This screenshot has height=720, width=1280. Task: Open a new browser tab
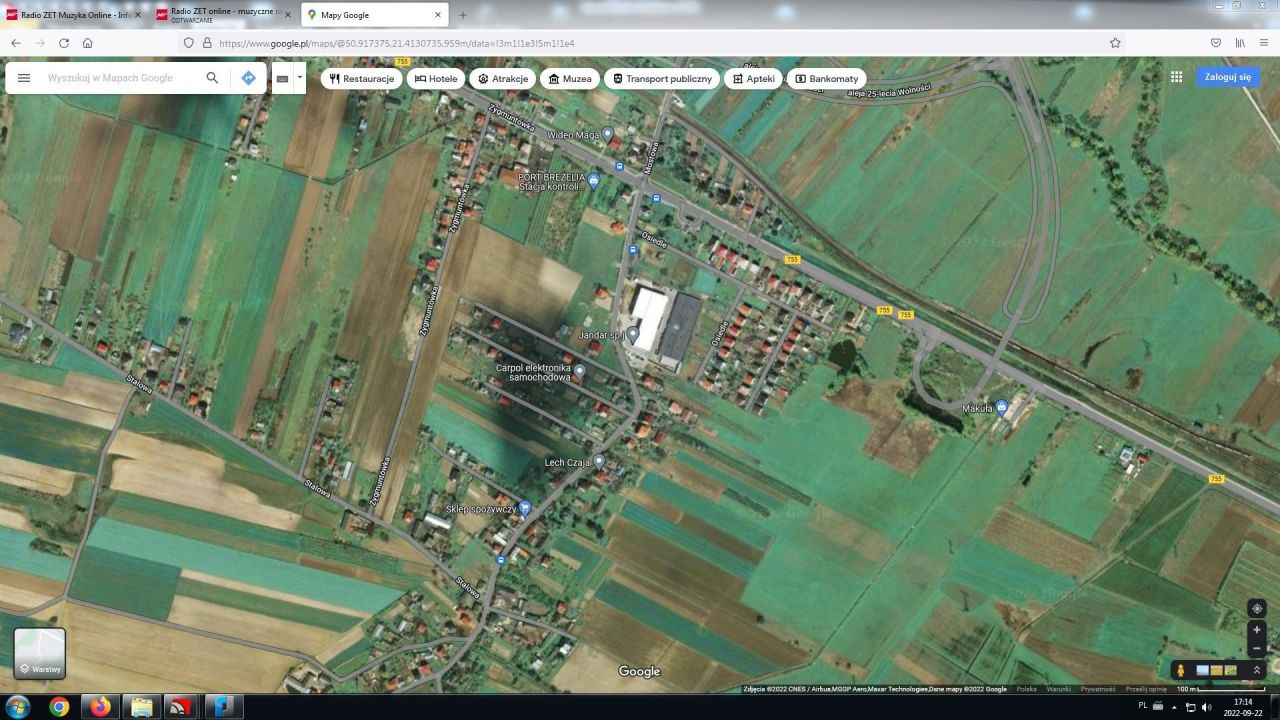pyautogui.click(x=462, y=15)
